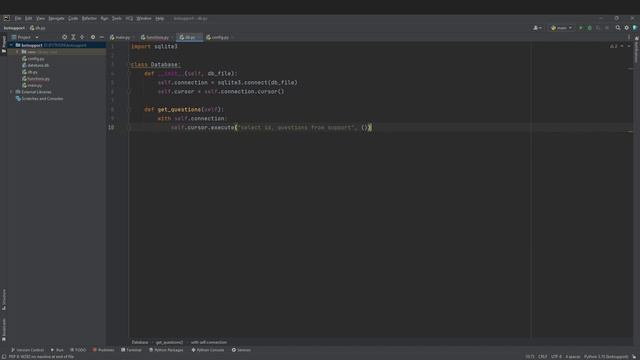640x360 pixels.
Task: Open the Edit menu
Action: pos(28,18)
